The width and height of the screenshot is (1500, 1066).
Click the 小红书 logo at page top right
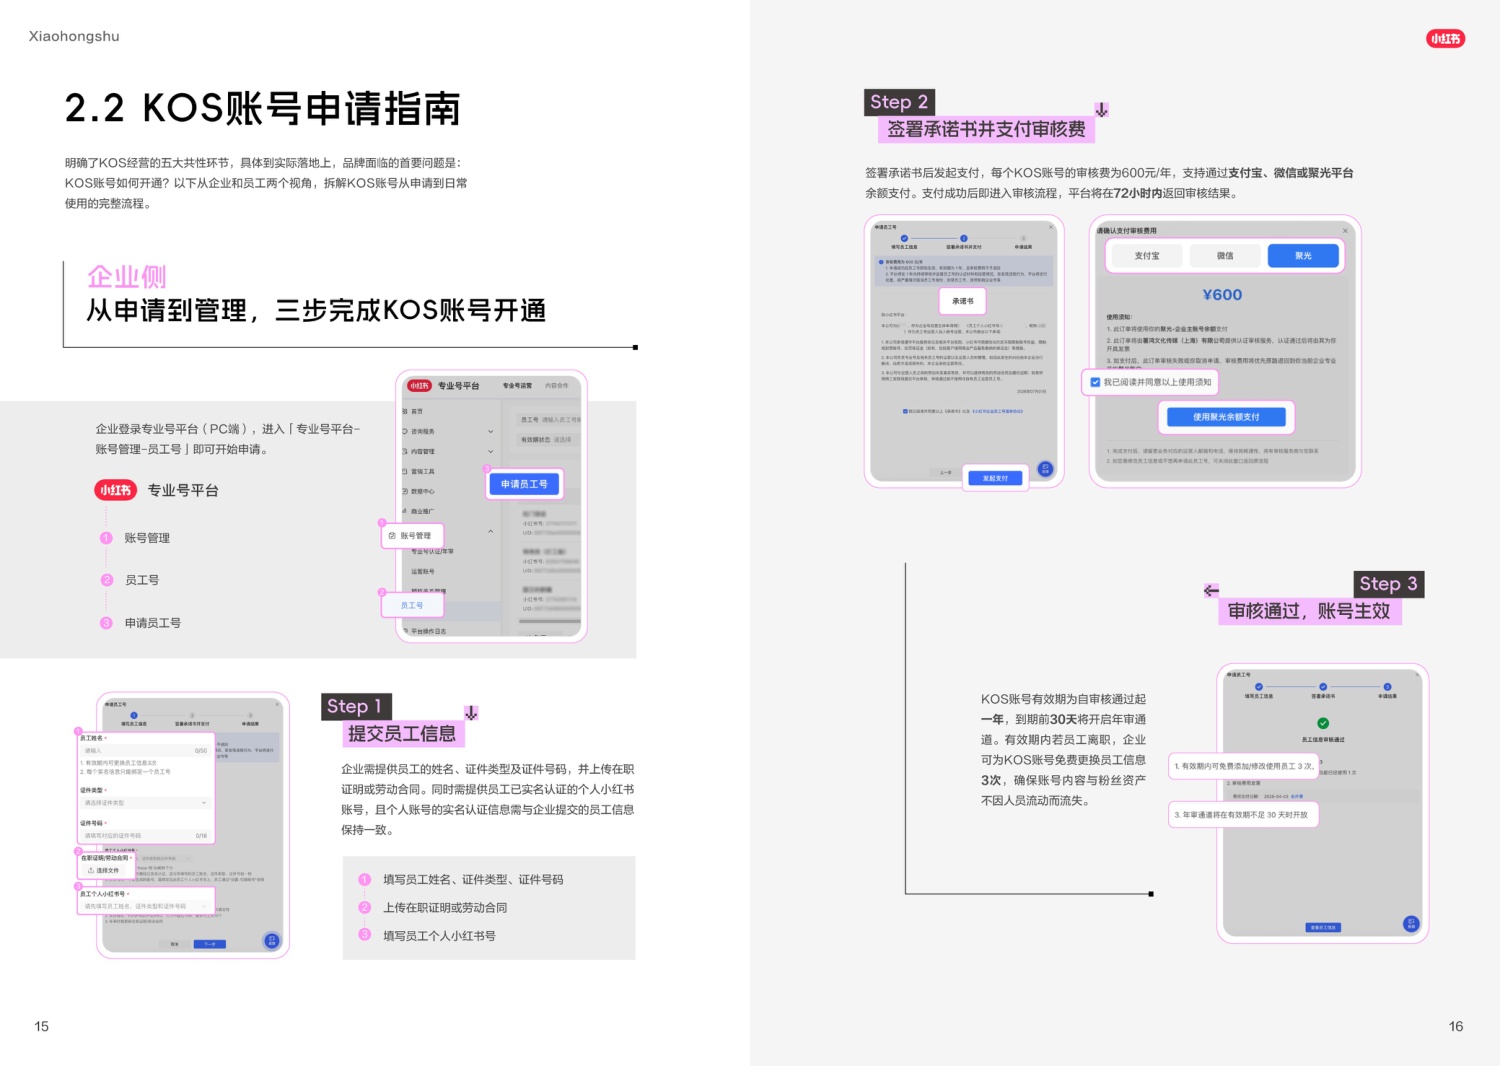[1445, 39]
